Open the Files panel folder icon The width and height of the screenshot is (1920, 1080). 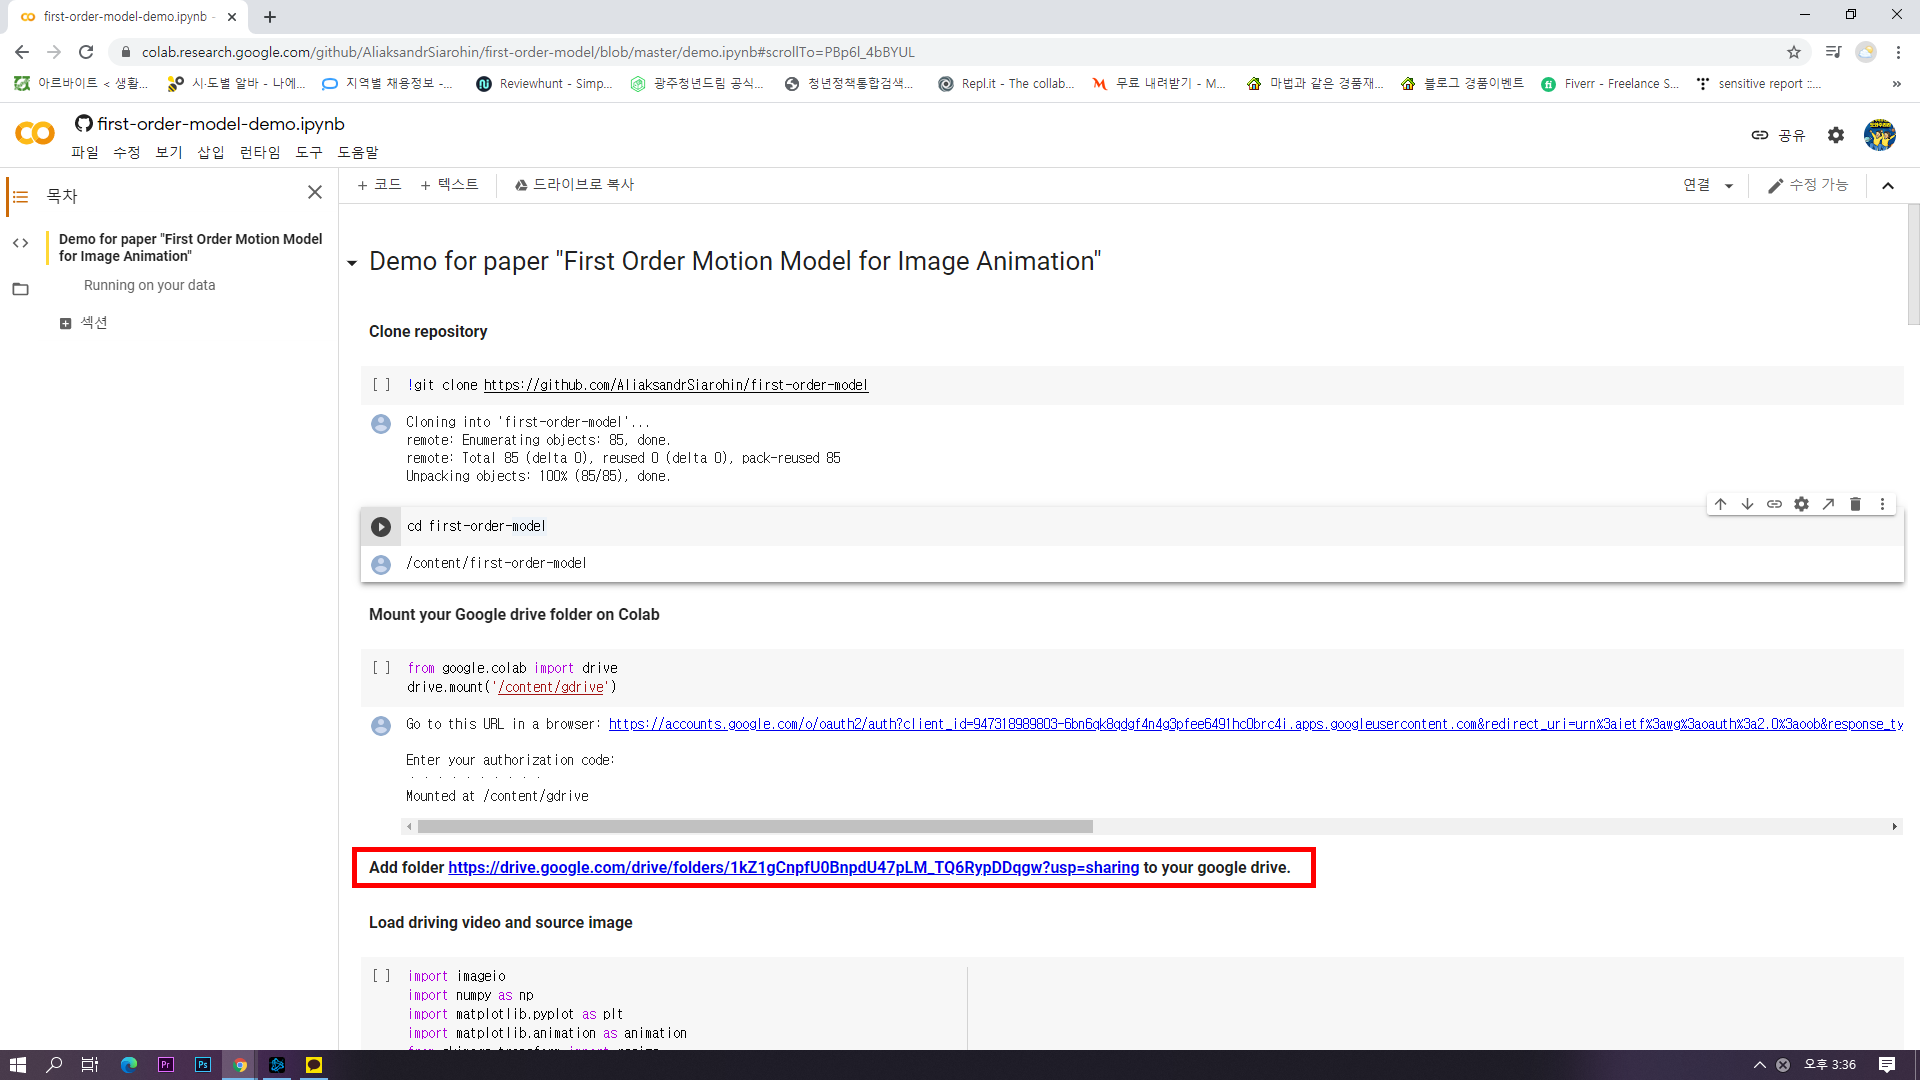click(20, 289)
